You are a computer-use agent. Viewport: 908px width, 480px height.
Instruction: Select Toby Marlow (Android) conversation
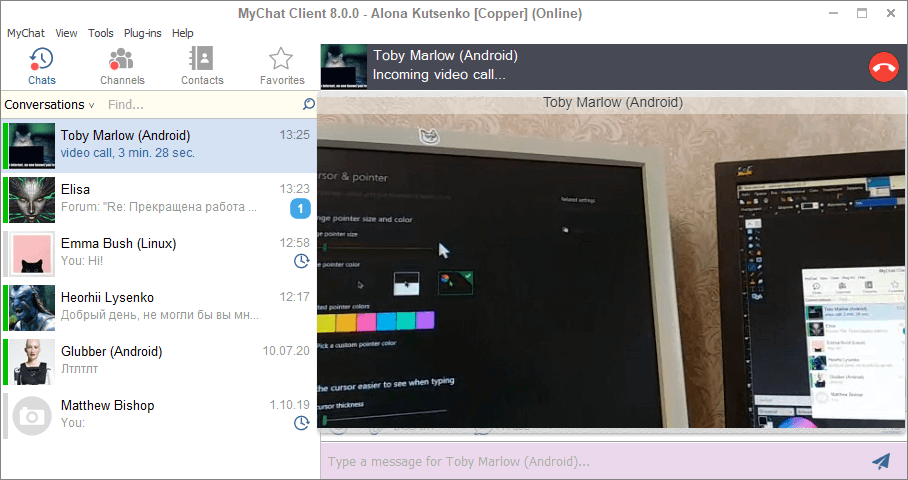coord(159,146)
